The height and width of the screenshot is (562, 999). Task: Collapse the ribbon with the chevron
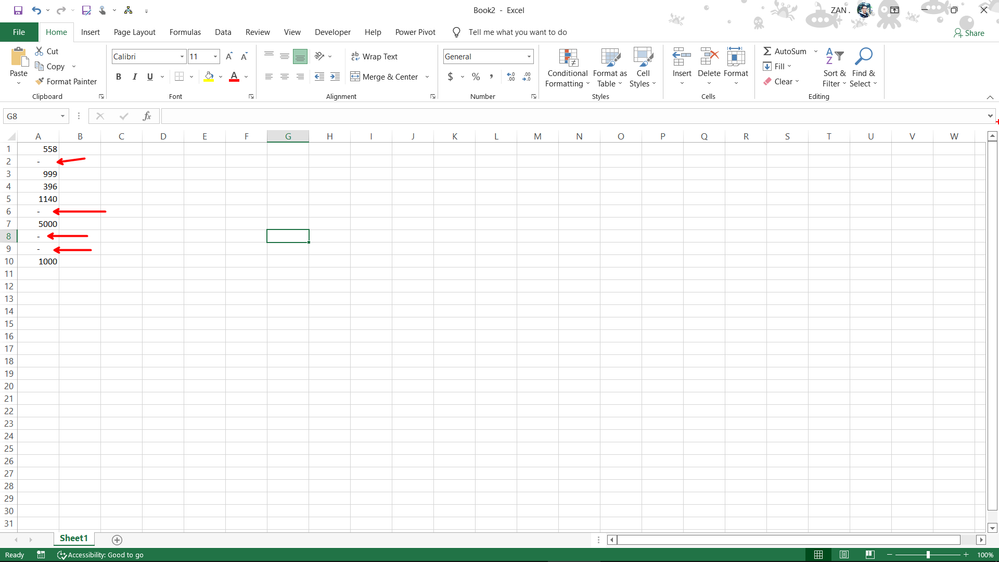[989, 97]
